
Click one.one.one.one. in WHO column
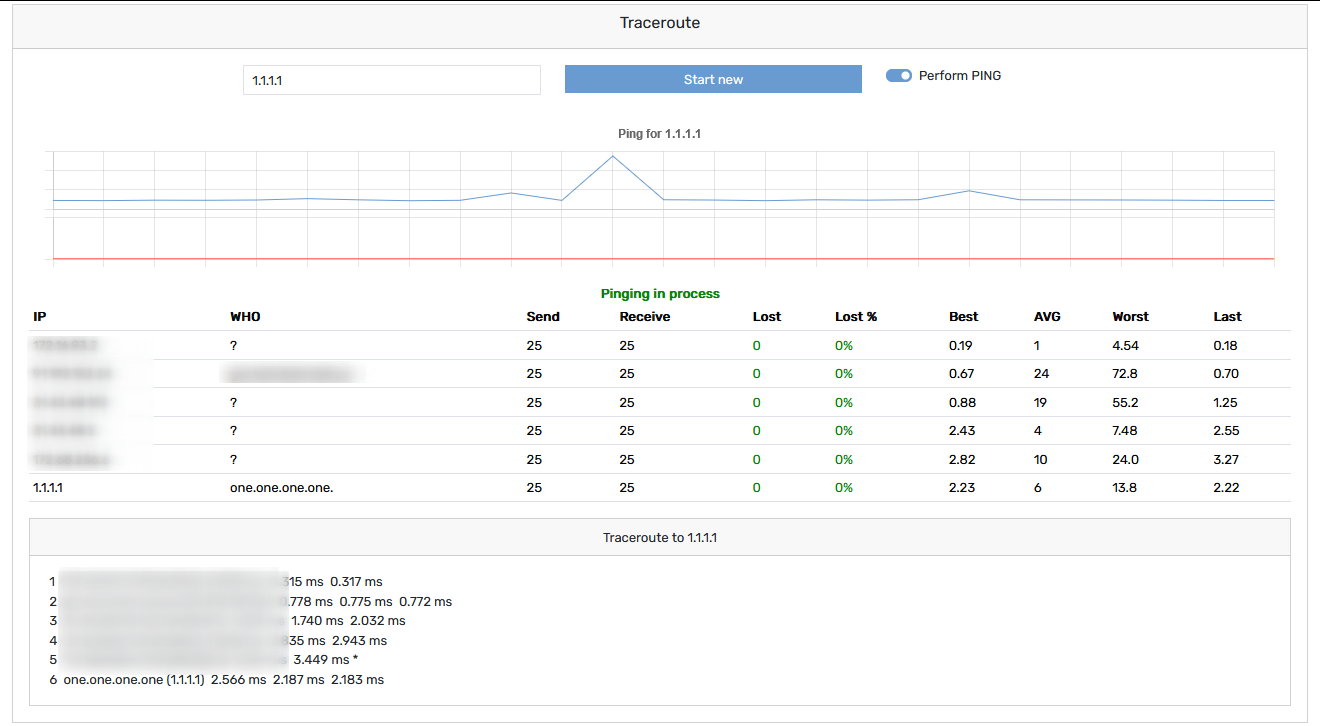(x=282, y=488)
